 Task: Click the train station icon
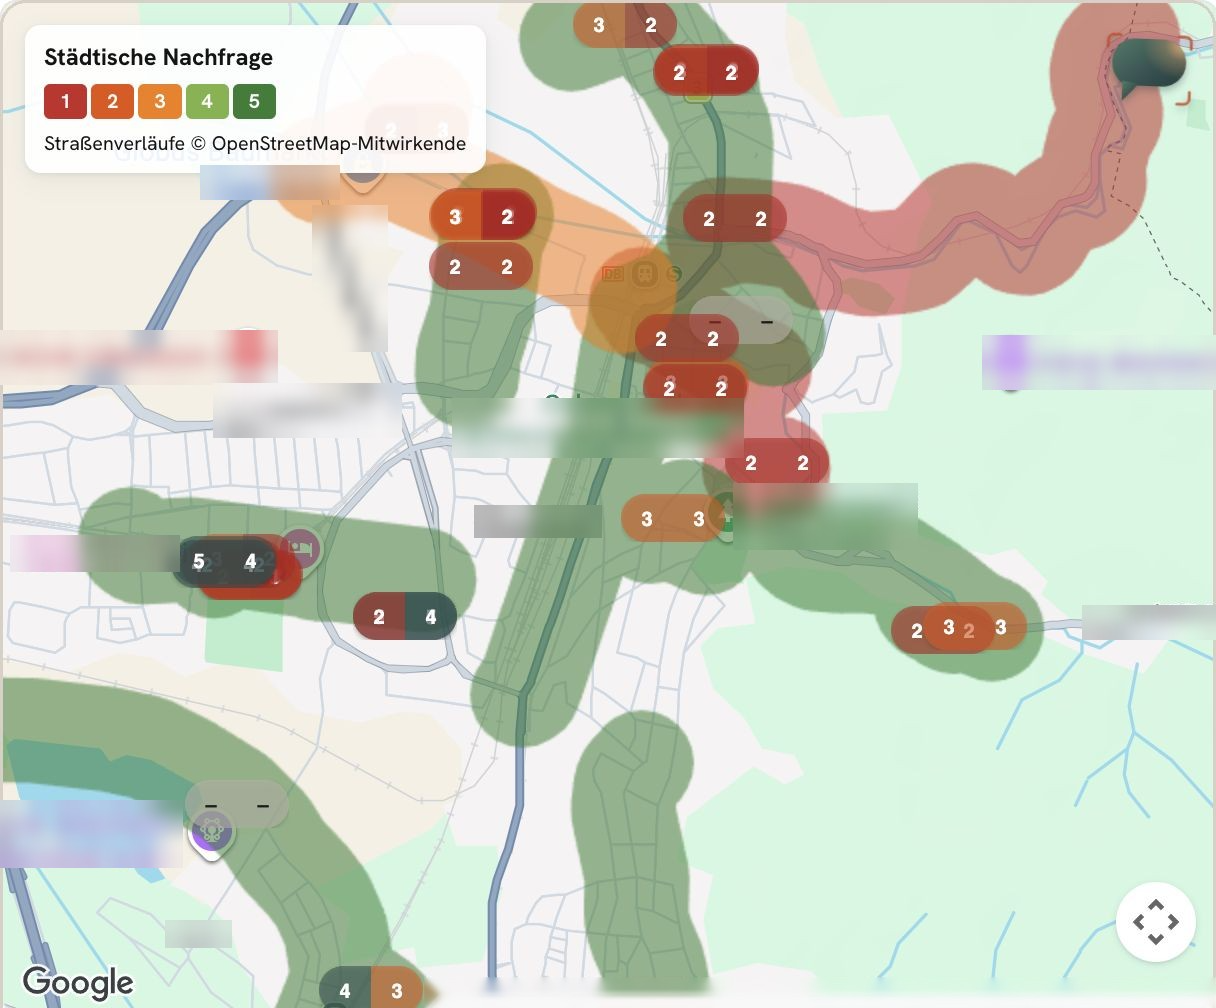pos(645,273)
